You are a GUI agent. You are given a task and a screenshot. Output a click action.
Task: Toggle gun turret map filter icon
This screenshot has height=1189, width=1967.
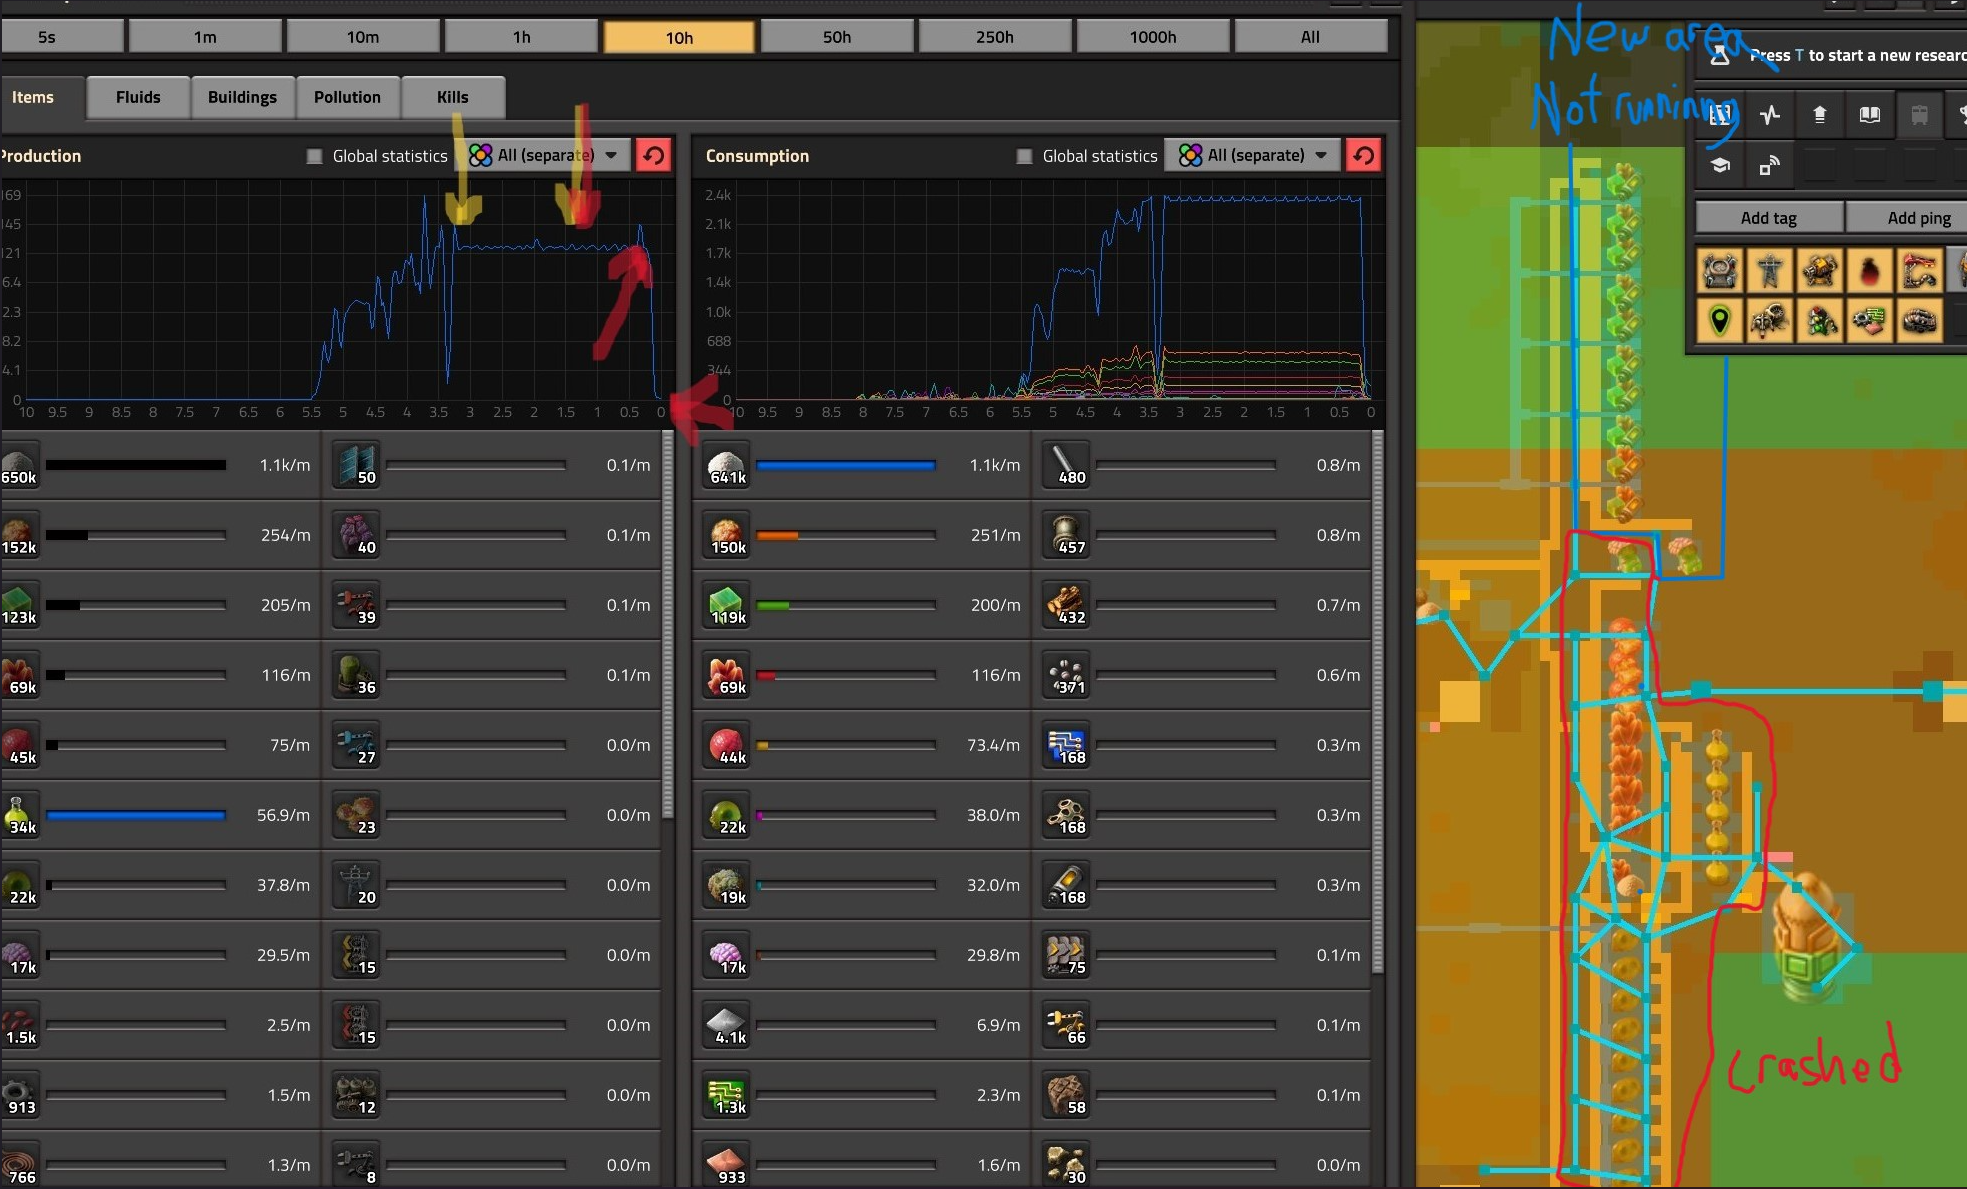pos(1820,270)
